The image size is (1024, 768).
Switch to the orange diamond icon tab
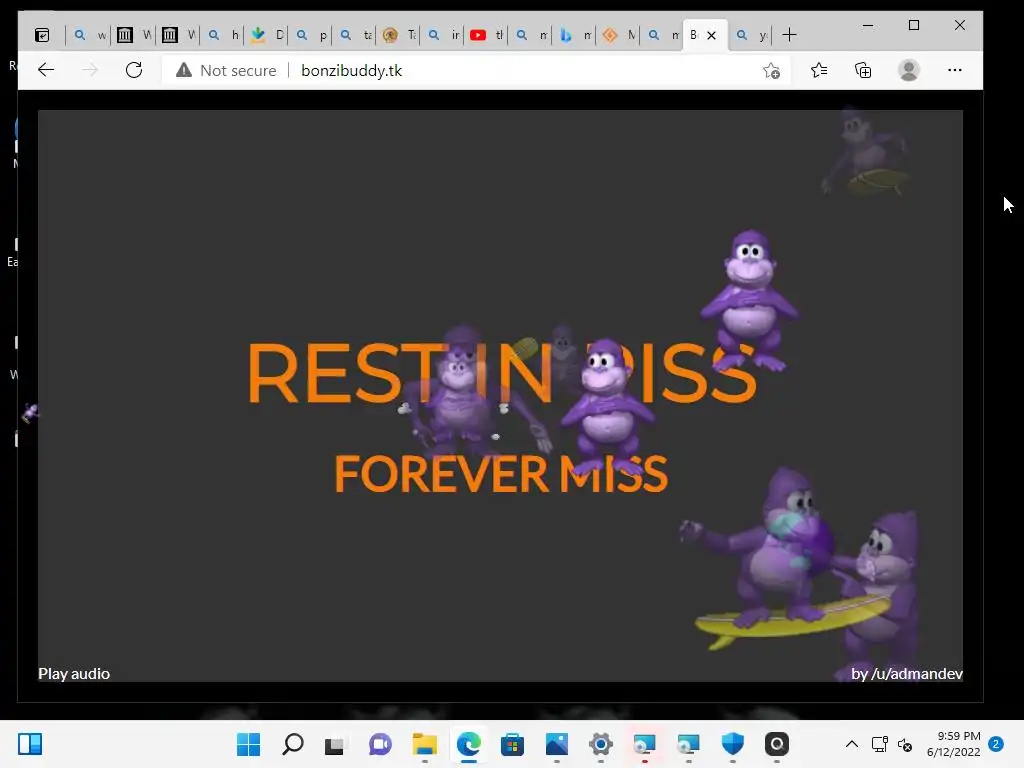pos(619,35)
